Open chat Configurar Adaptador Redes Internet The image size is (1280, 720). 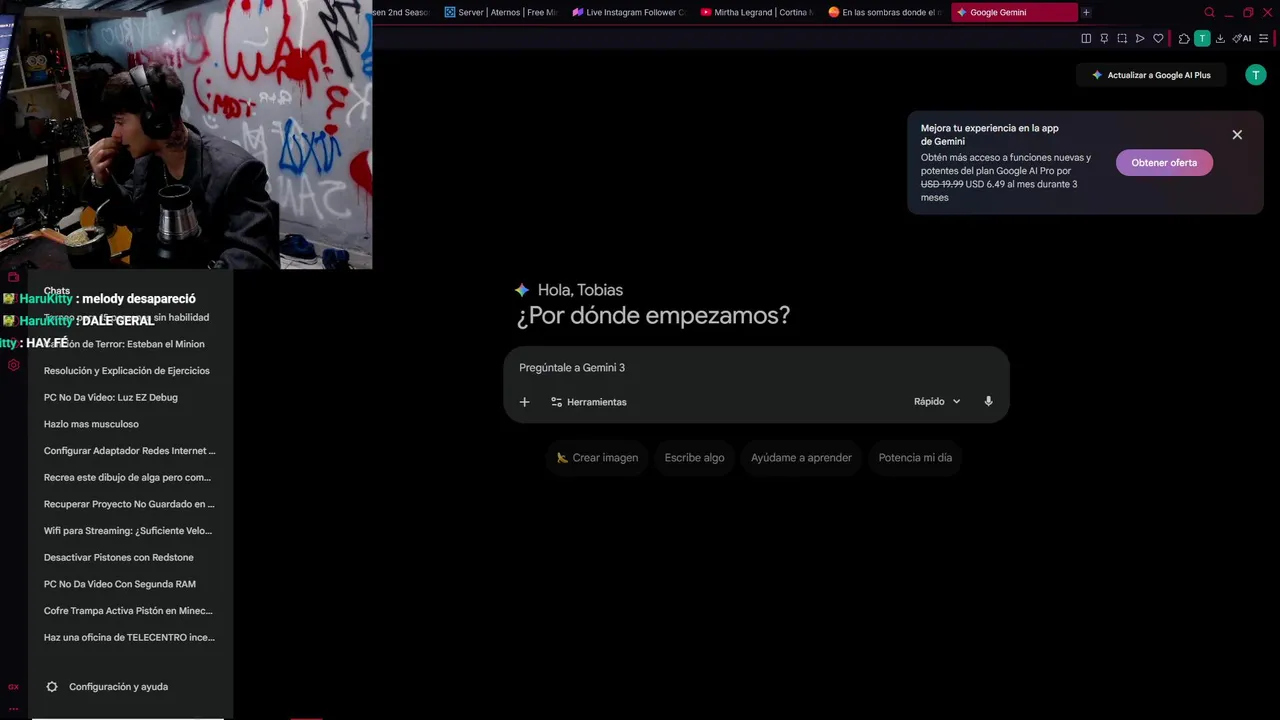coord(127,451)
